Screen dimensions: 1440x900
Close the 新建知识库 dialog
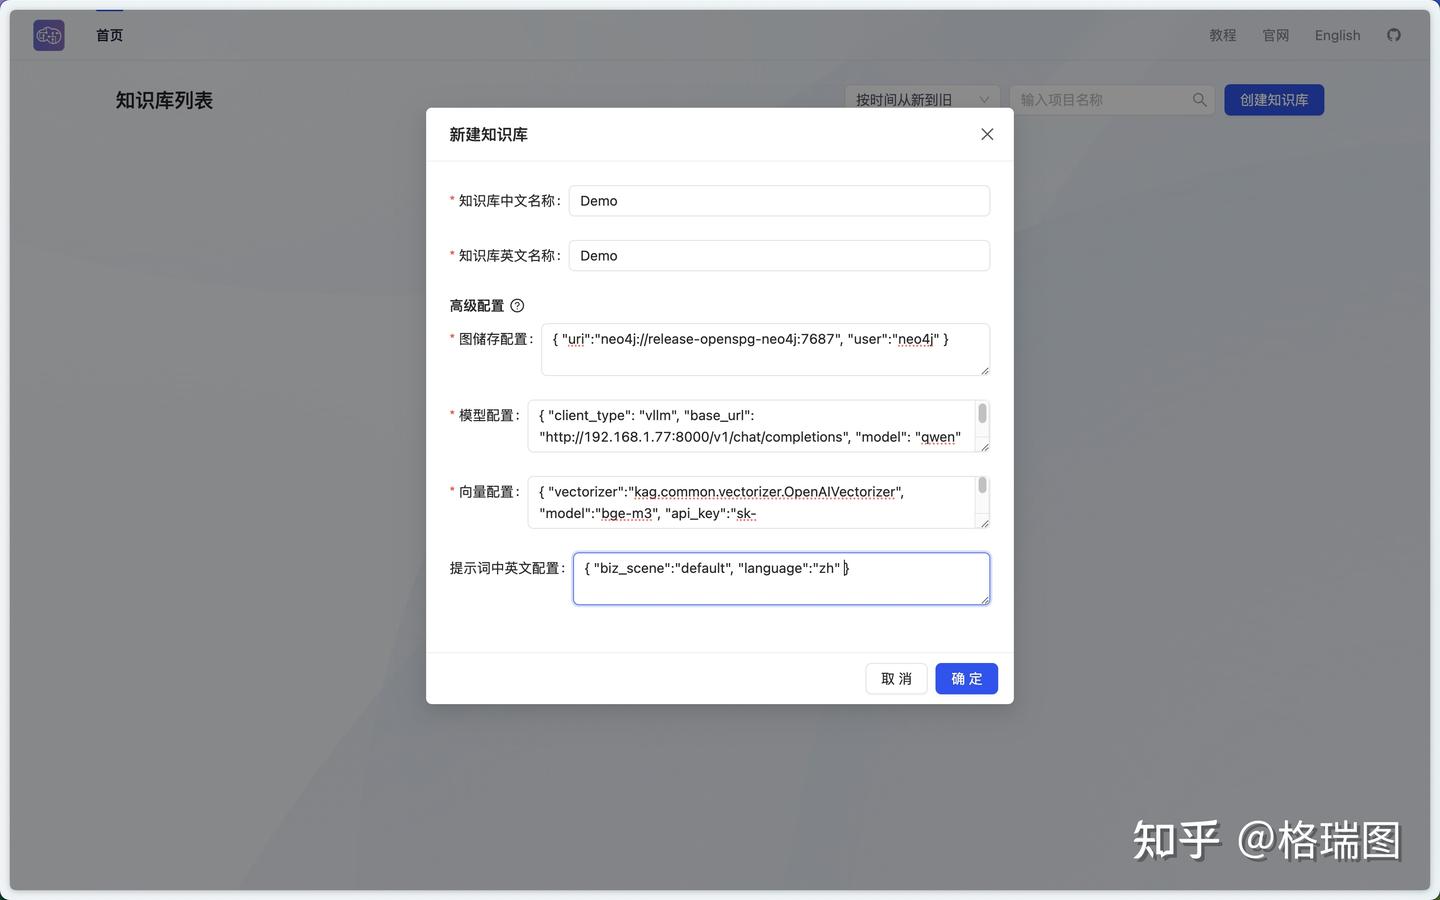click(987, 134)
